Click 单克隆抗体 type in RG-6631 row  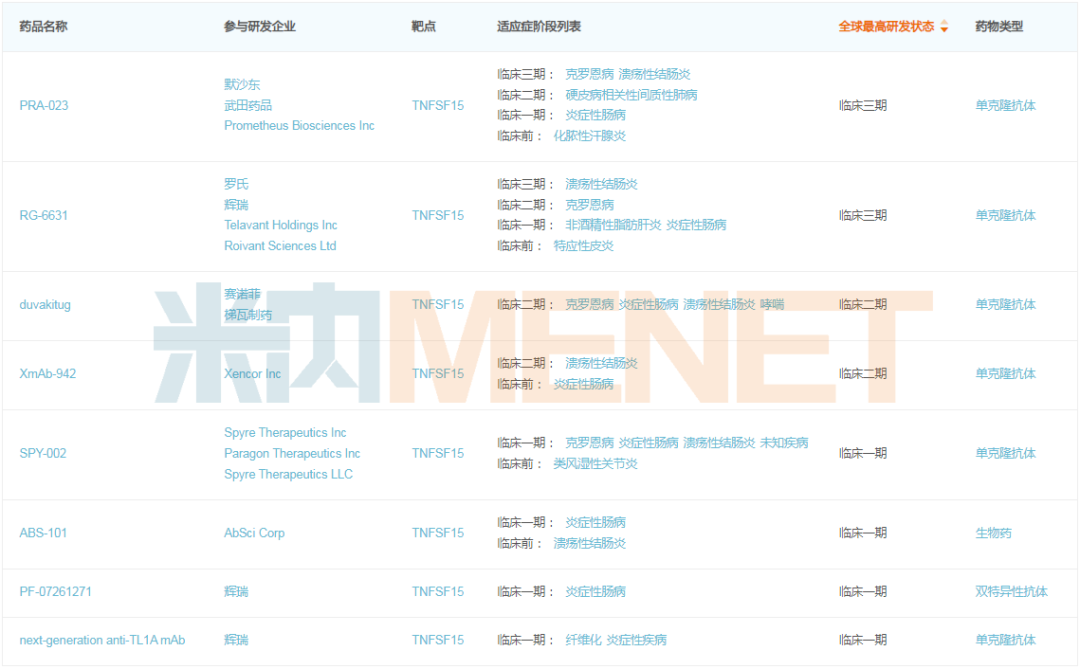pos(1006,215)
